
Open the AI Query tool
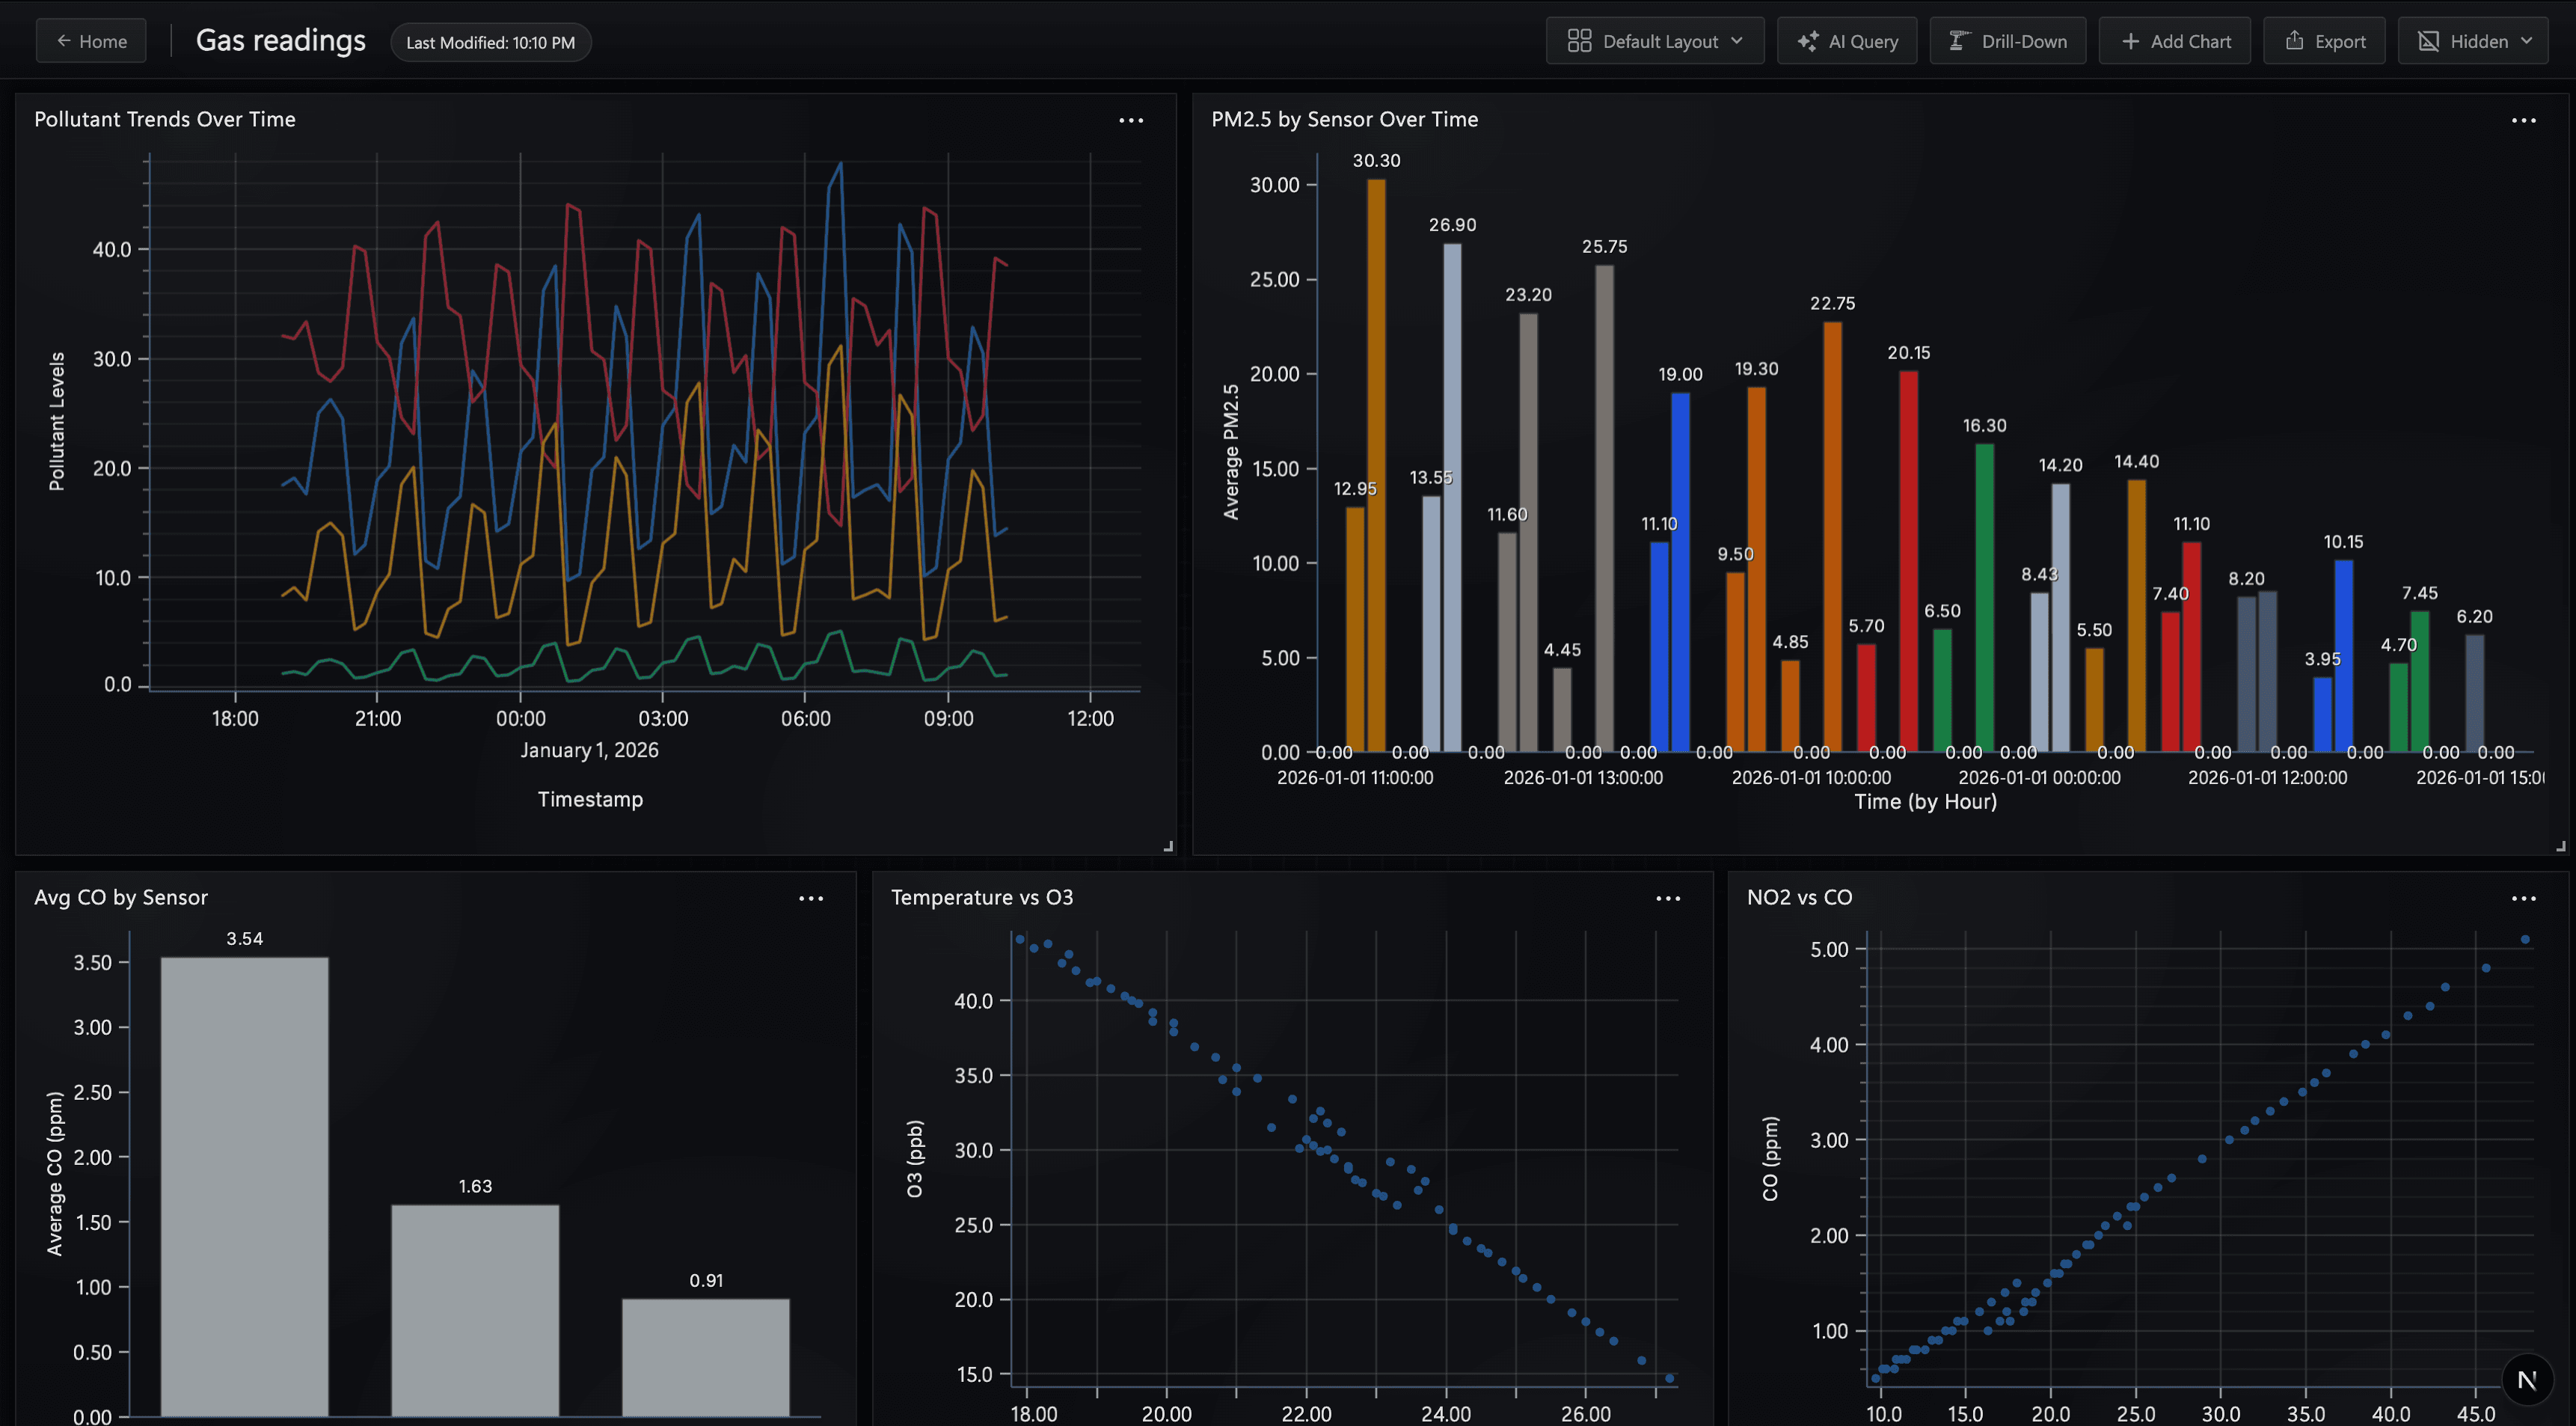(x=1846, y=41)
